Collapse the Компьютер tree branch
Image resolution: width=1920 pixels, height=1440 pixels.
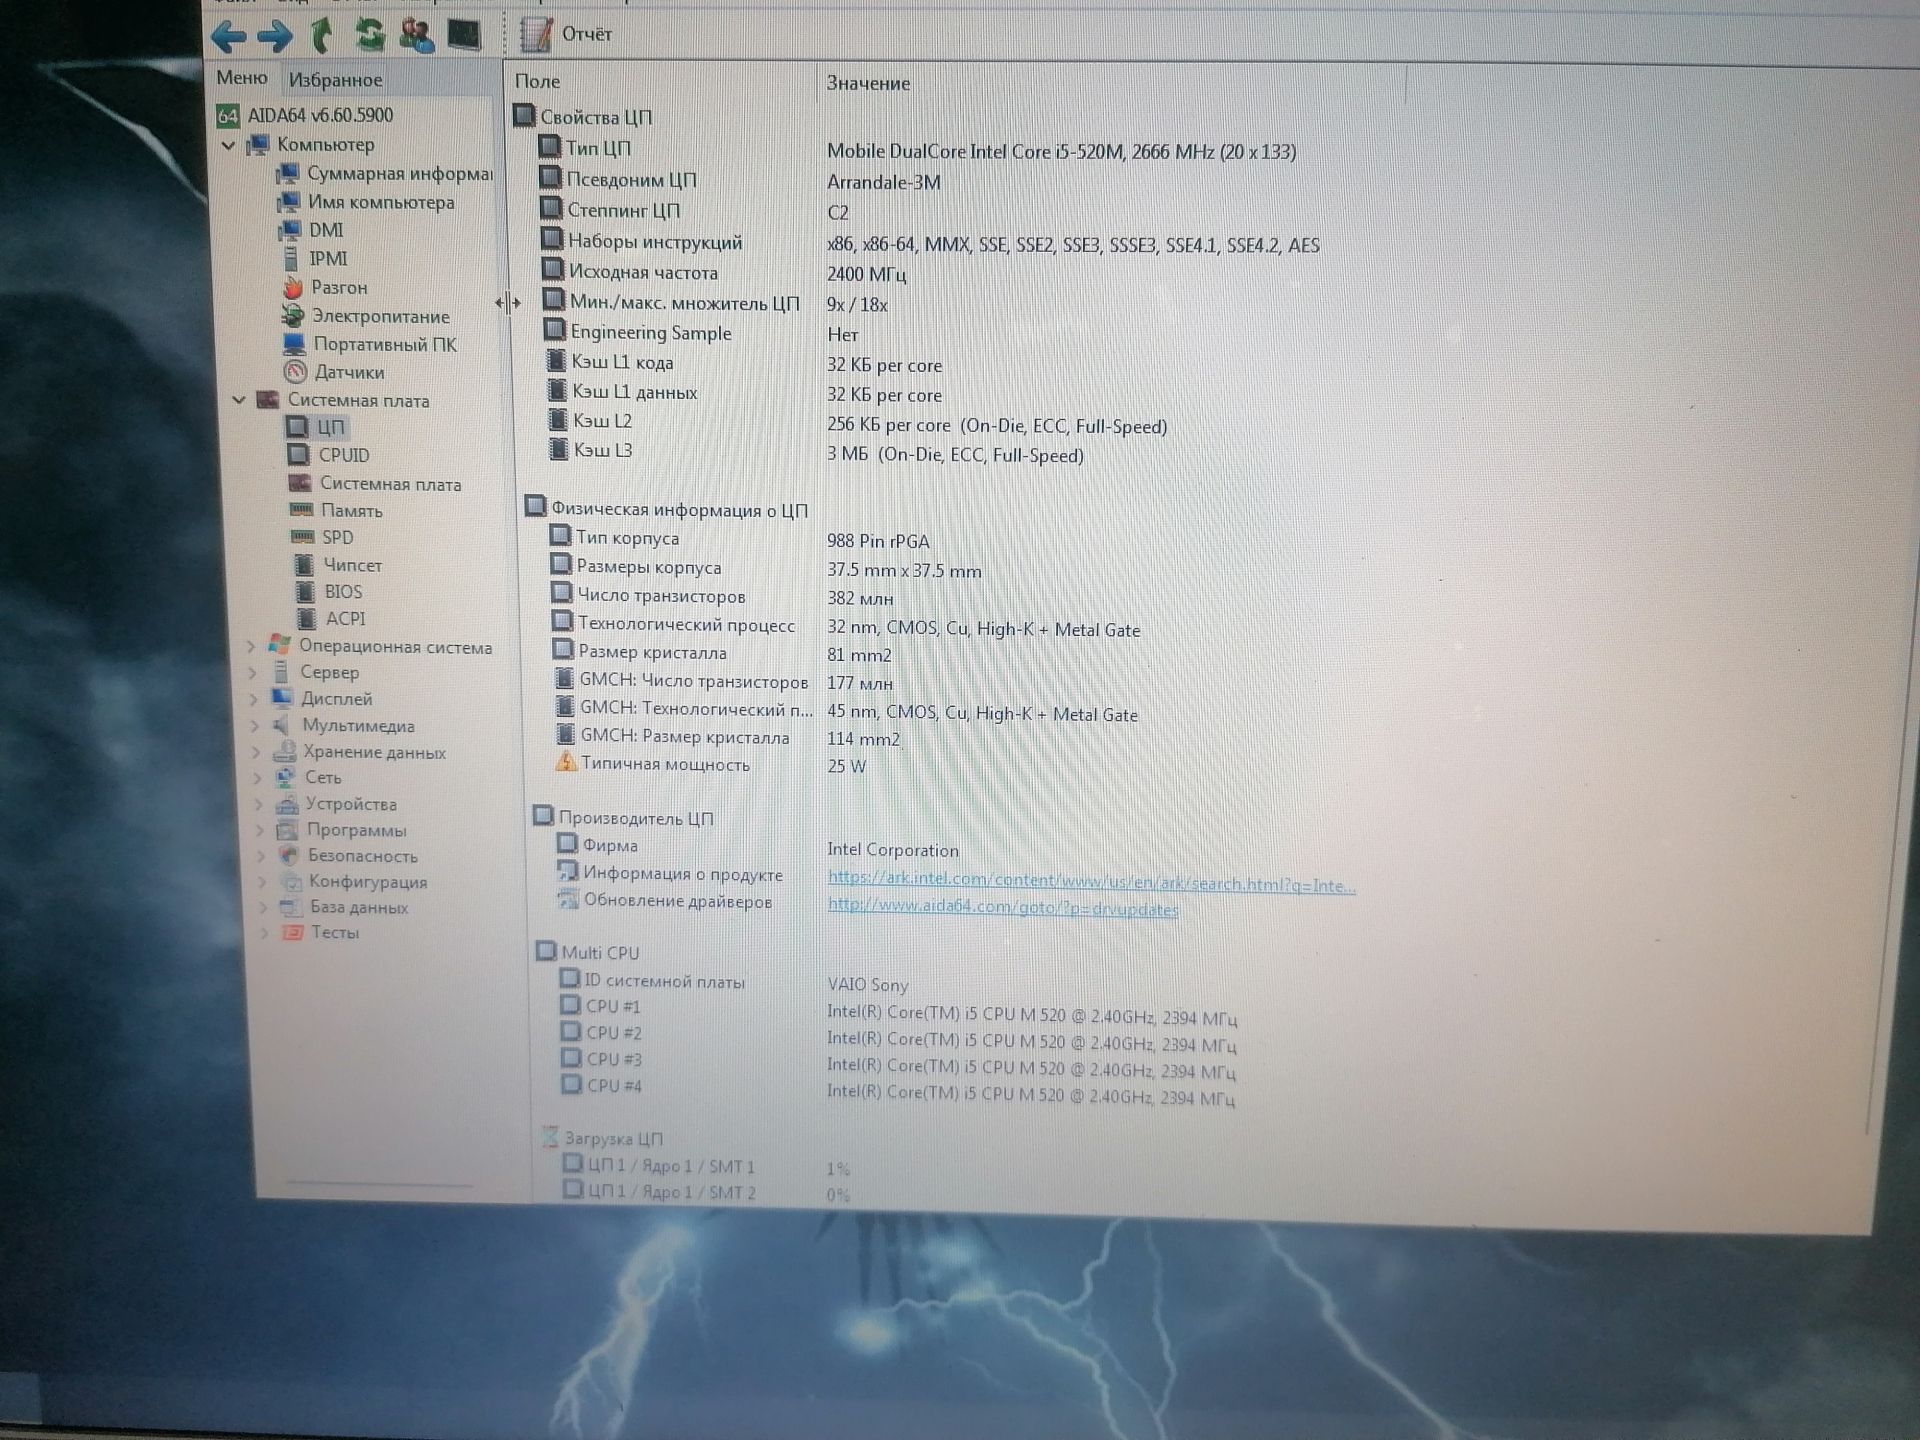(228, 146)
